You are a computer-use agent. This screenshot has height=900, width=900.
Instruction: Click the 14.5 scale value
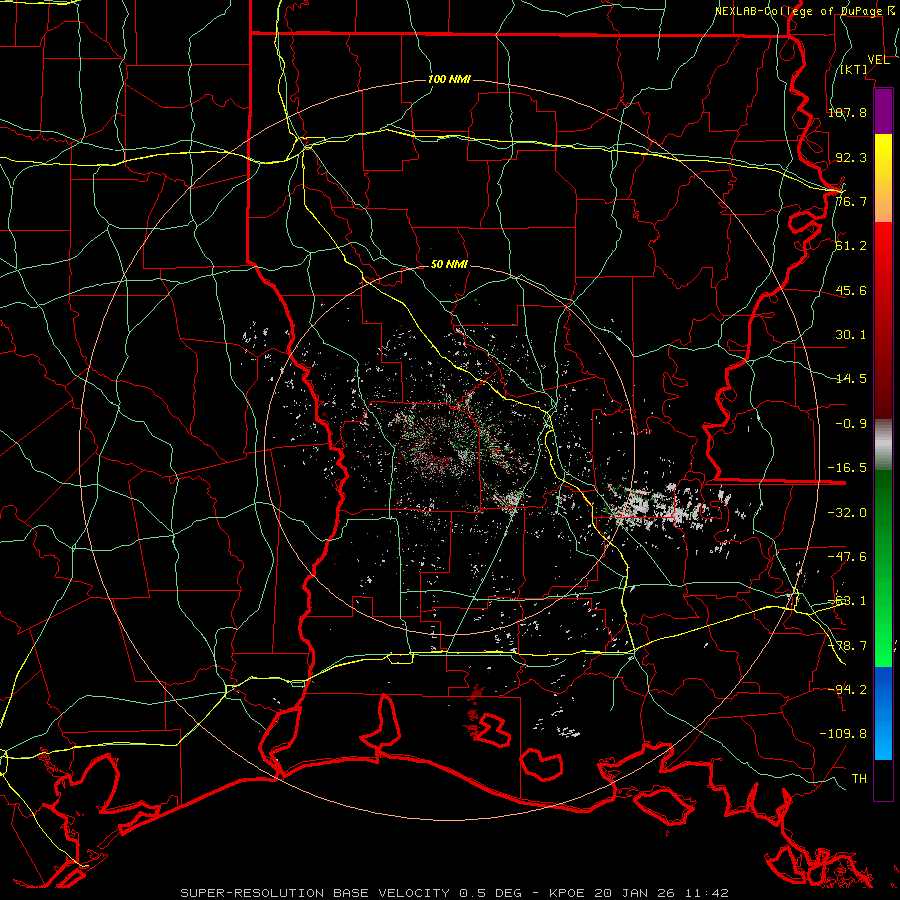pos(851,379)
